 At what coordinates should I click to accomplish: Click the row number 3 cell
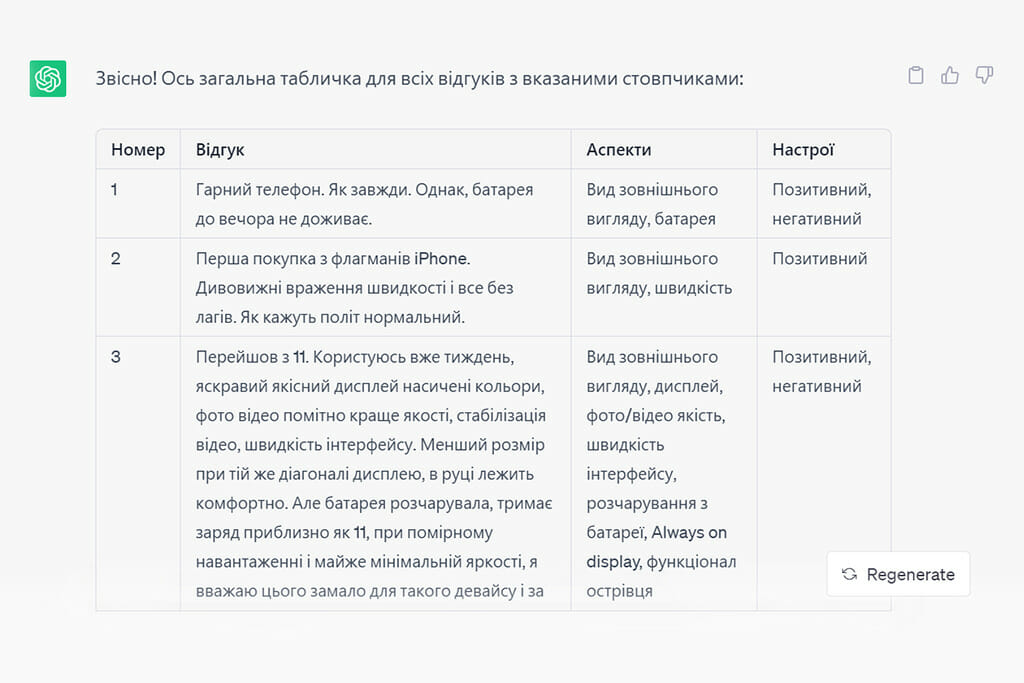pyautogui.click(x=116, y=357)
